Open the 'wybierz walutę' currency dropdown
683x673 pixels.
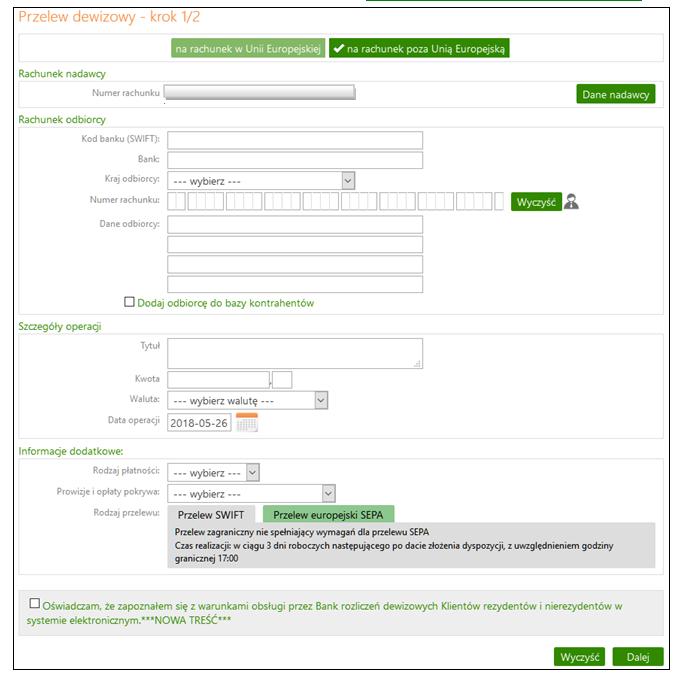[247, 400]
